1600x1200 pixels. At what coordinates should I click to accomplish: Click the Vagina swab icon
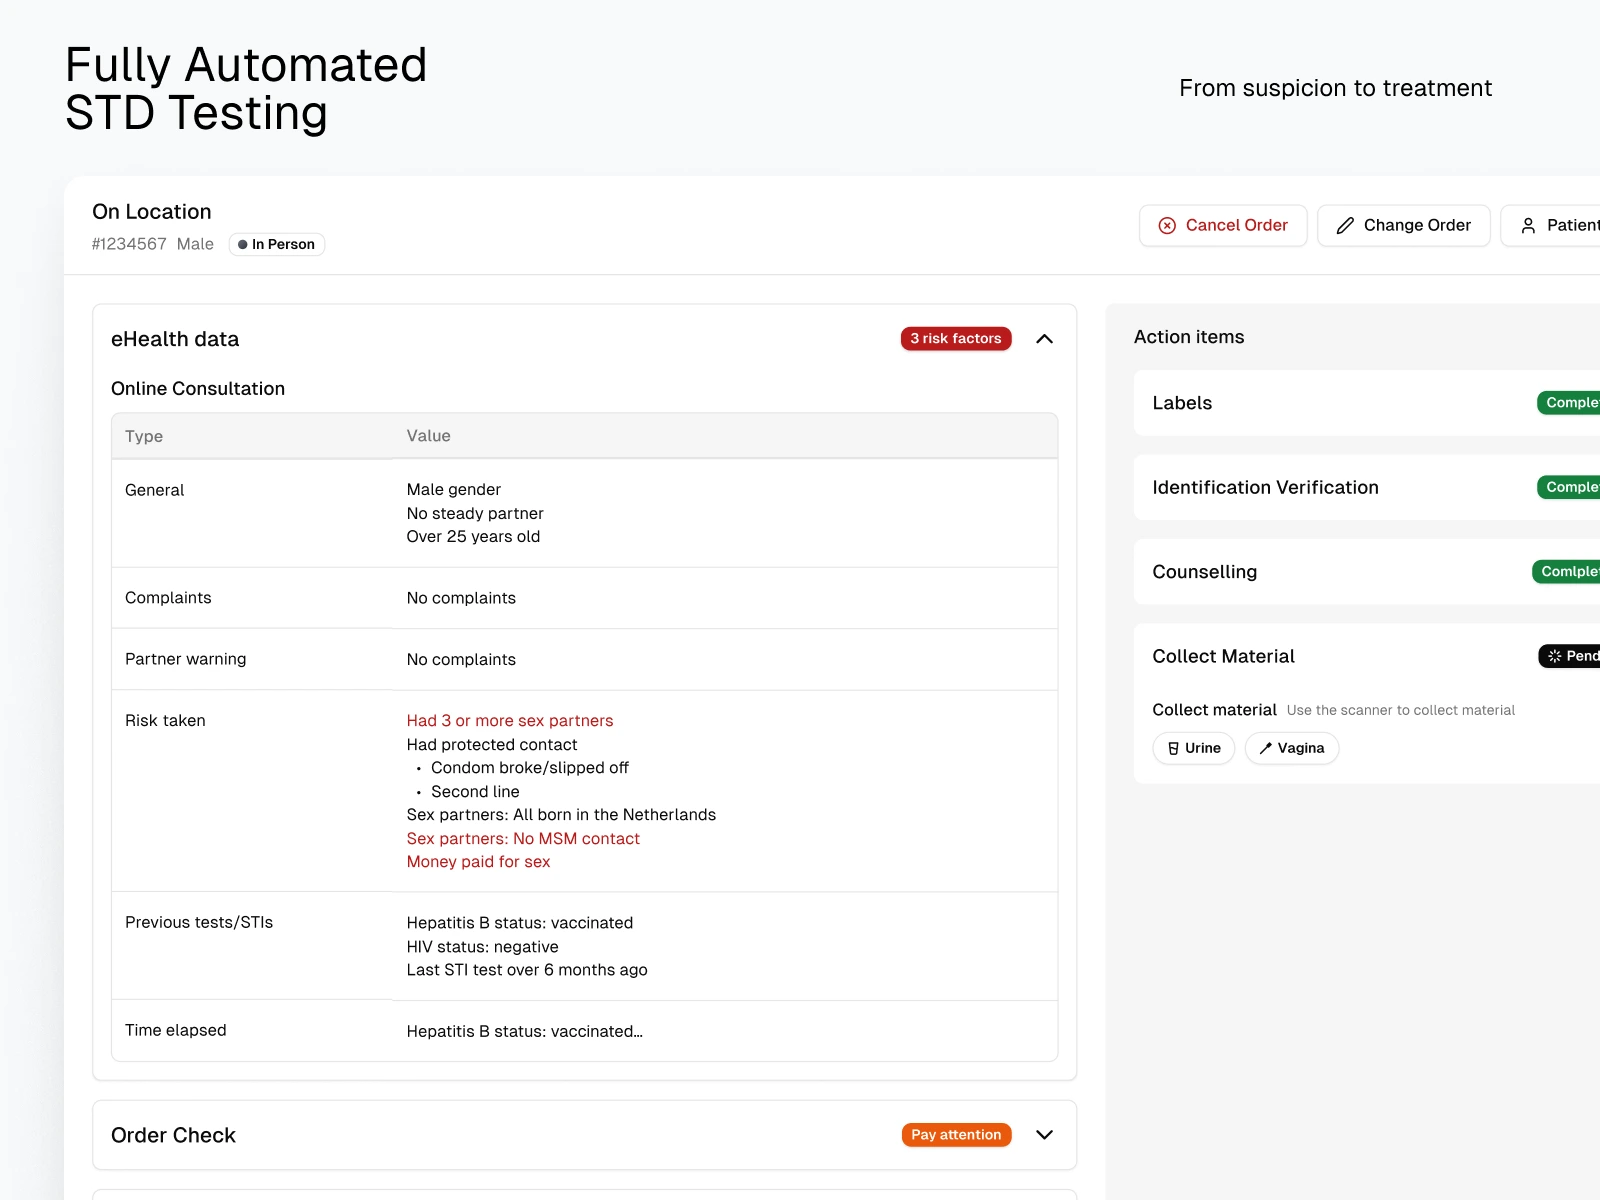click(1265, 748)
